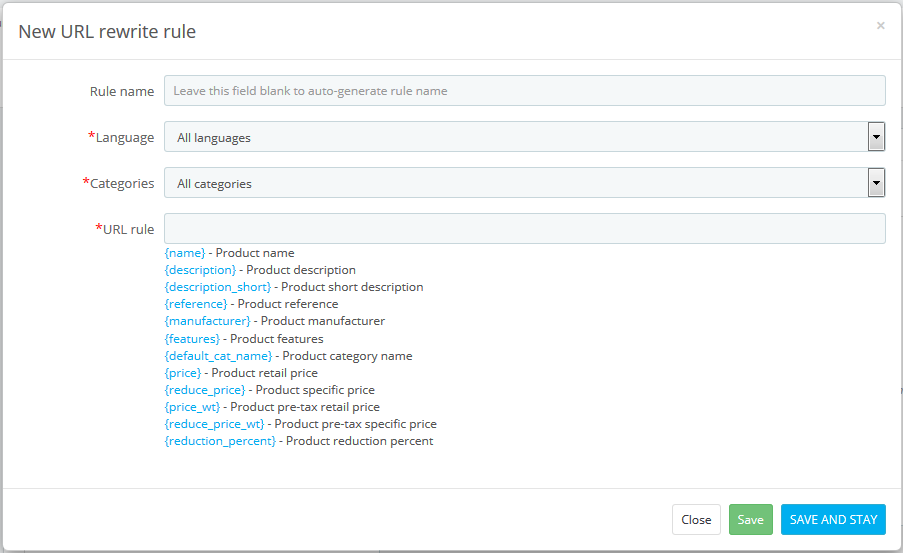Insert the {price_wt} placeholder
903x553 pixels.
point(192,407)
